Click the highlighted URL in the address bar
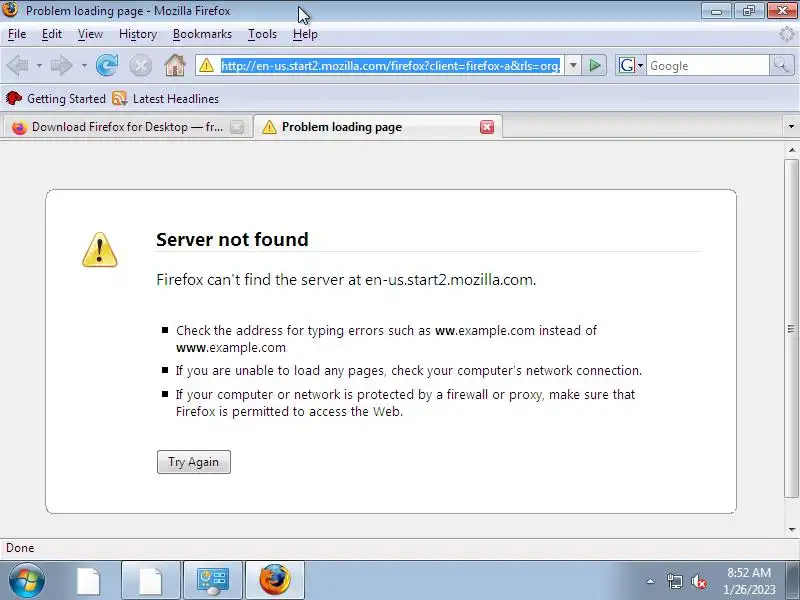The width and height of the screenshot is (800, 600). (x=390, y=65)
